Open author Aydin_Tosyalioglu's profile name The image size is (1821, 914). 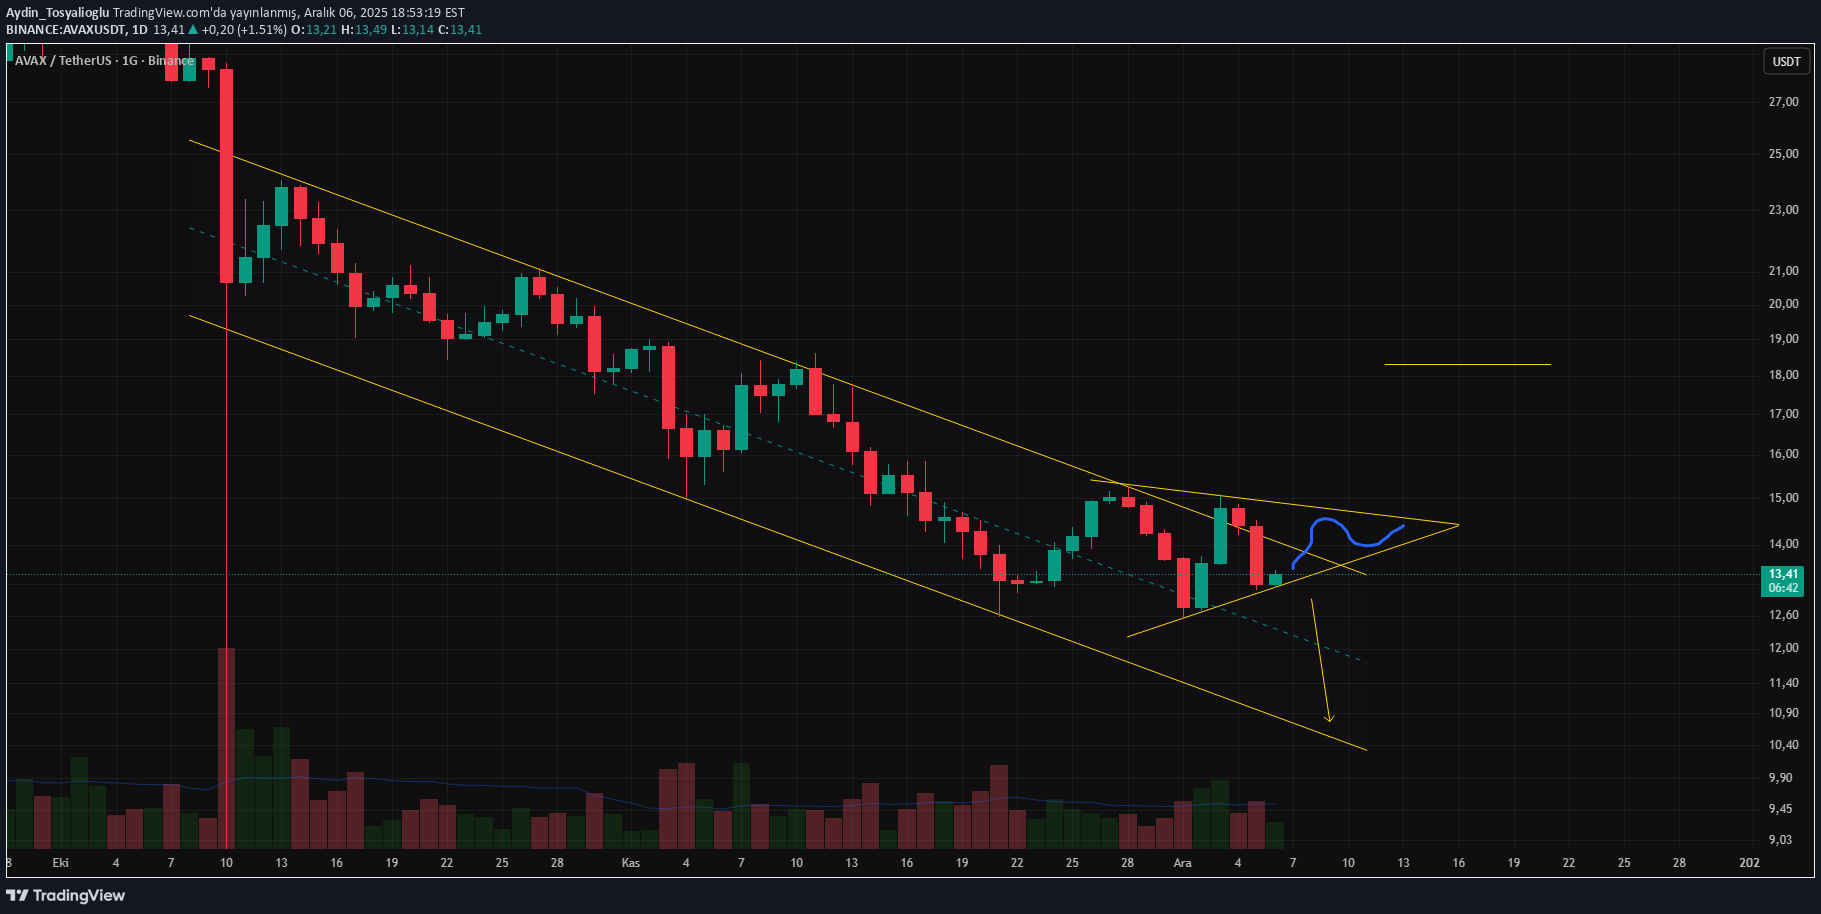point(57,13)
